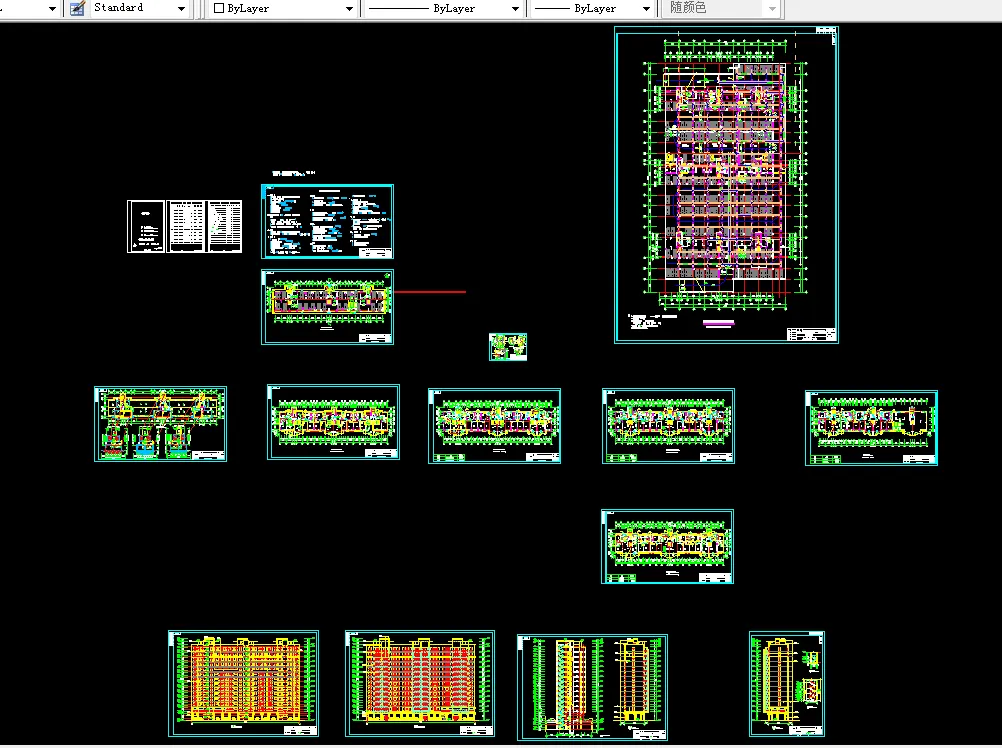Viewport: 1002px width, 748px height.
Task: Select second floor plan sheet in middle row
Action: (x=334, y=422)
